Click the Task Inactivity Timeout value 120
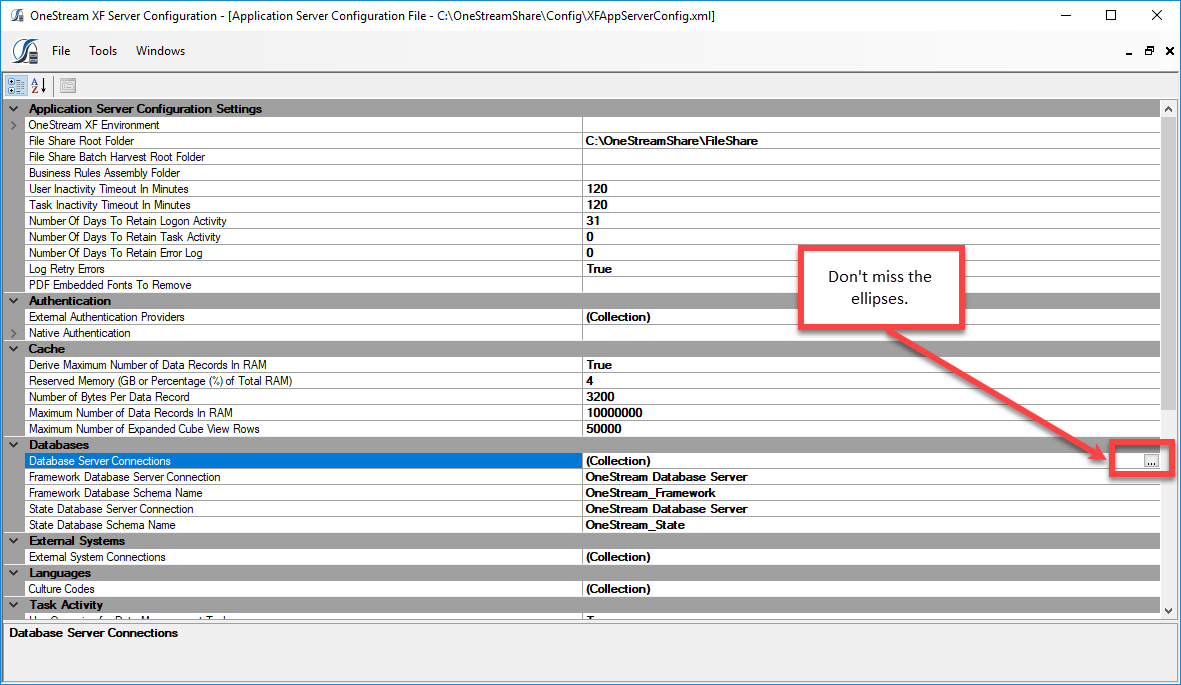Image resolution: width=1181 pixels, height=685 pixels. pyautogui.click(x=597, y=205)
